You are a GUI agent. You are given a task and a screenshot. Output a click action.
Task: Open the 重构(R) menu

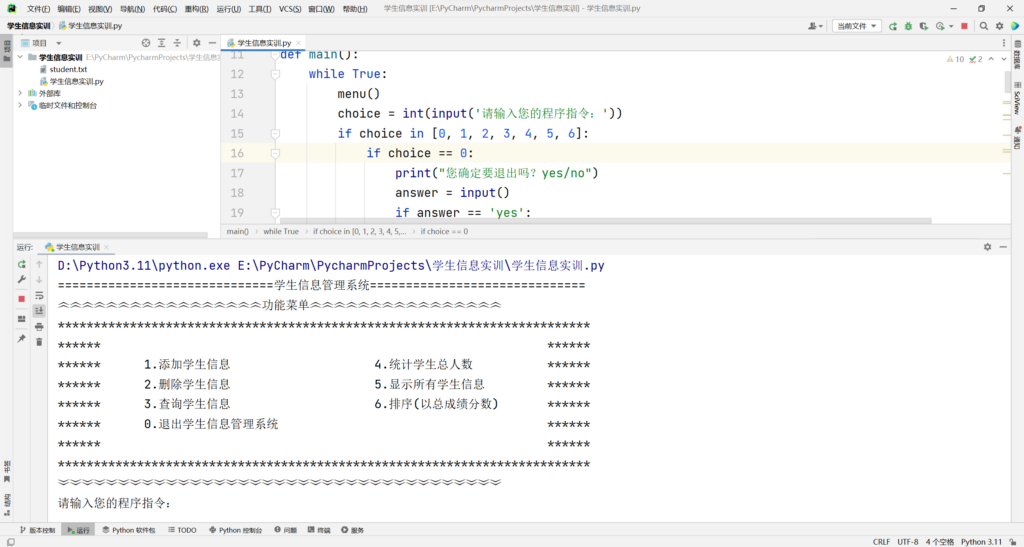tap(196, 9)
